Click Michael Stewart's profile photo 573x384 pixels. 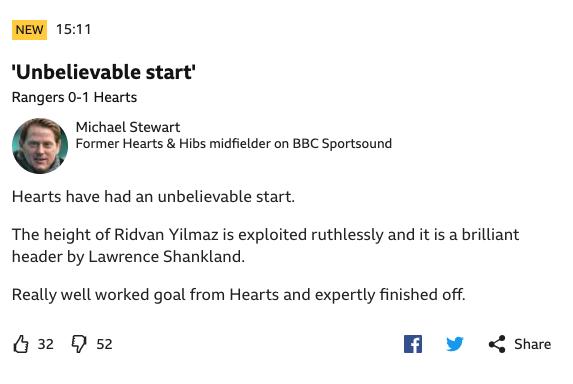(x=40, y=145)
